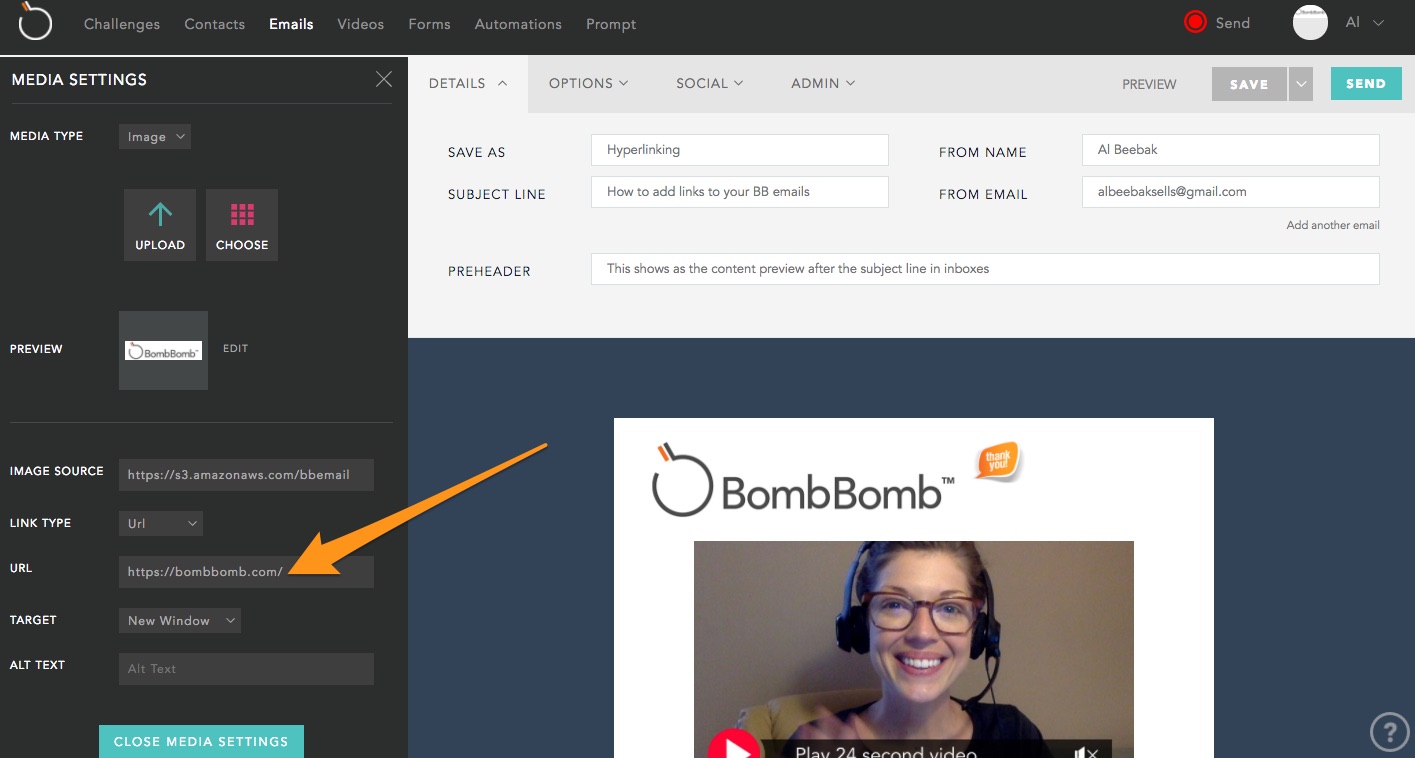Collapse the Details section

467,83
